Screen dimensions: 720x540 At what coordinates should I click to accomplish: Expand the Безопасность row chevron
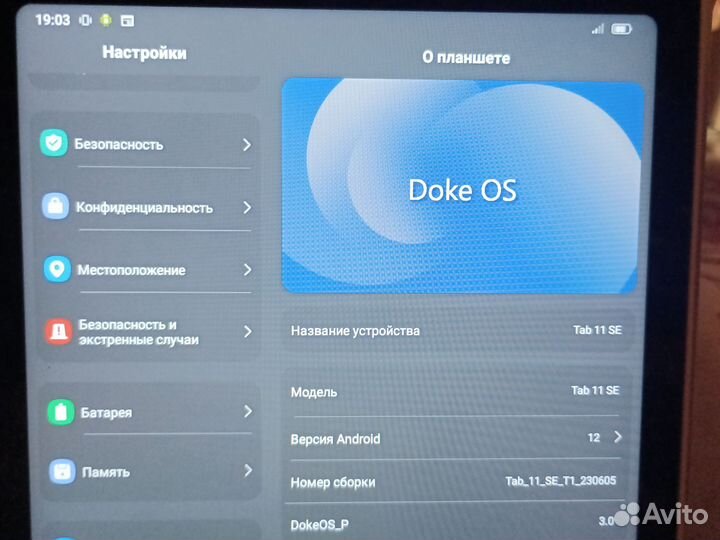247,145
